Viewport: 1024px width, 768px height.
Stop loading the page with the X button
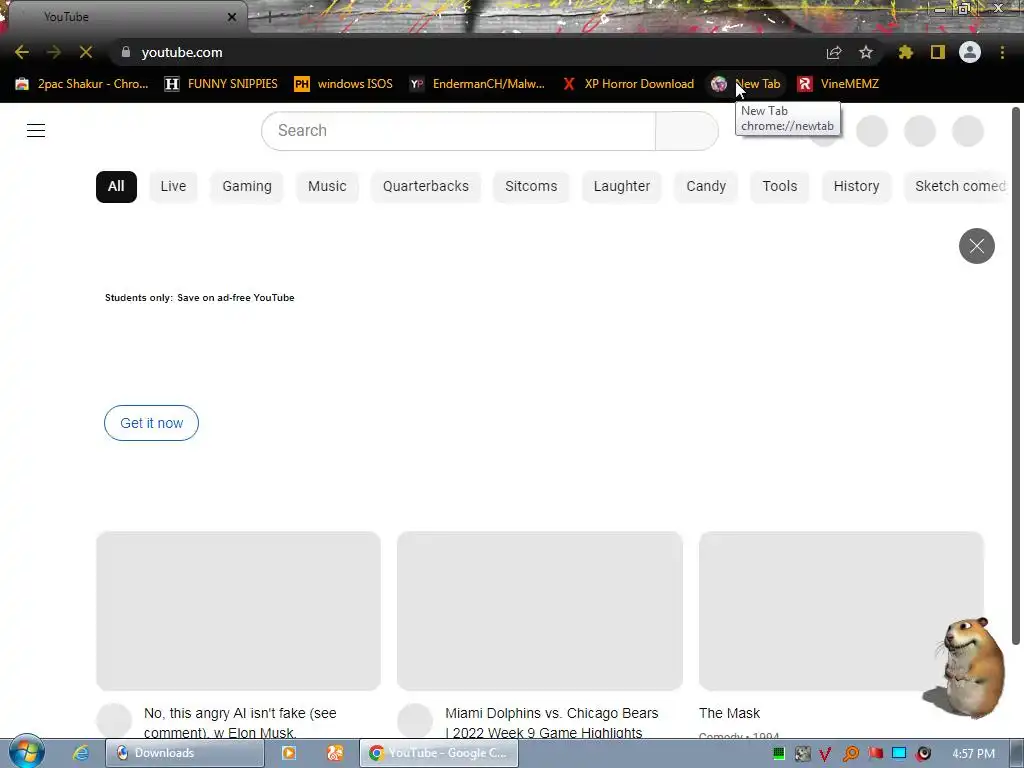tap(86, 52)
